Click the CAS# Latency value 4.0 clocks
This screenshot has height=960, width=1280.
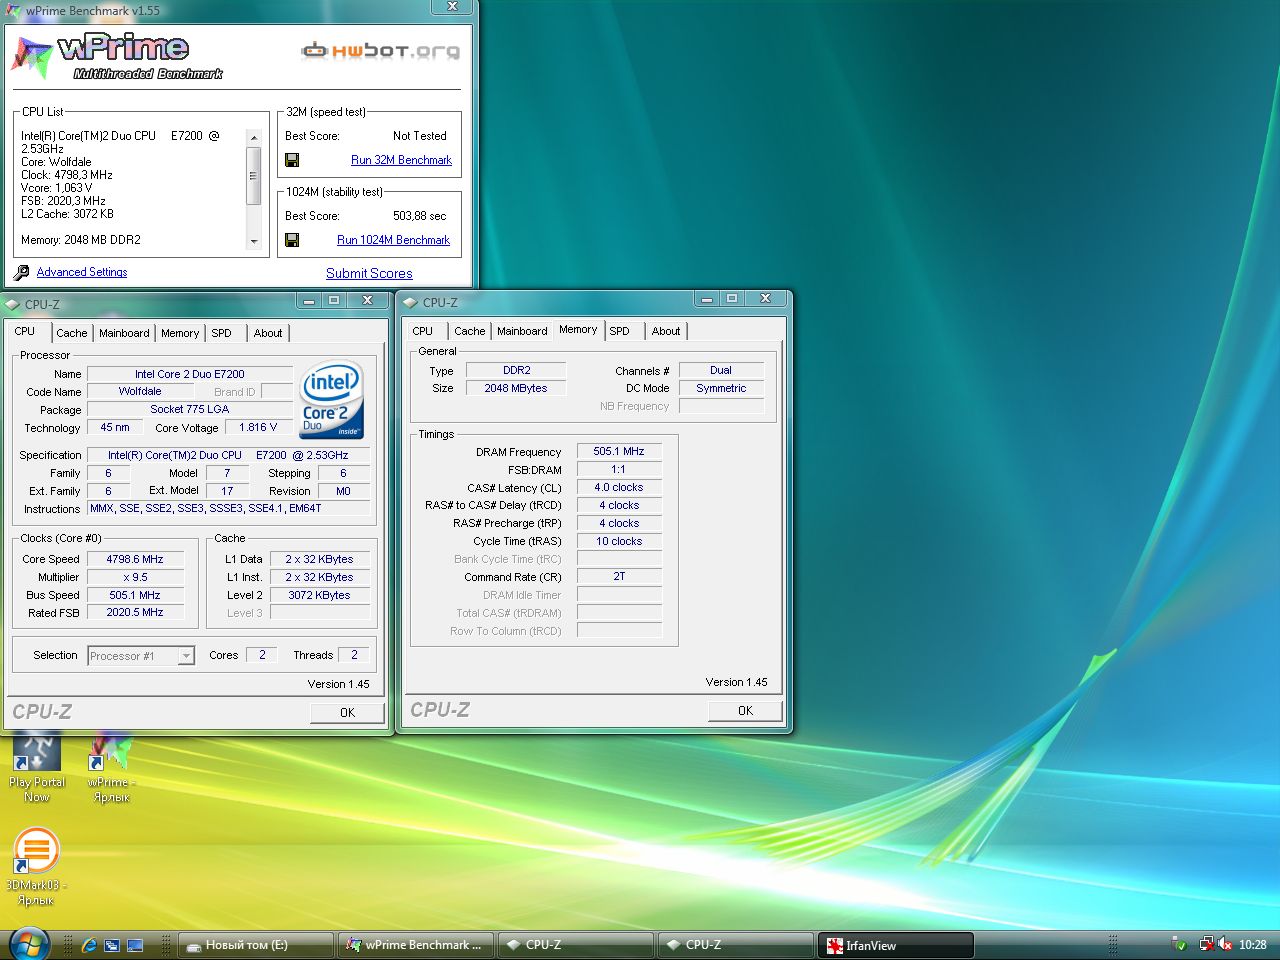619,487
